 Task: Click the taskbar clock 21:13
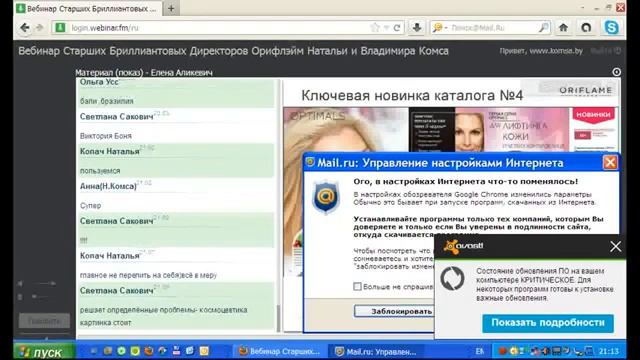609,351
